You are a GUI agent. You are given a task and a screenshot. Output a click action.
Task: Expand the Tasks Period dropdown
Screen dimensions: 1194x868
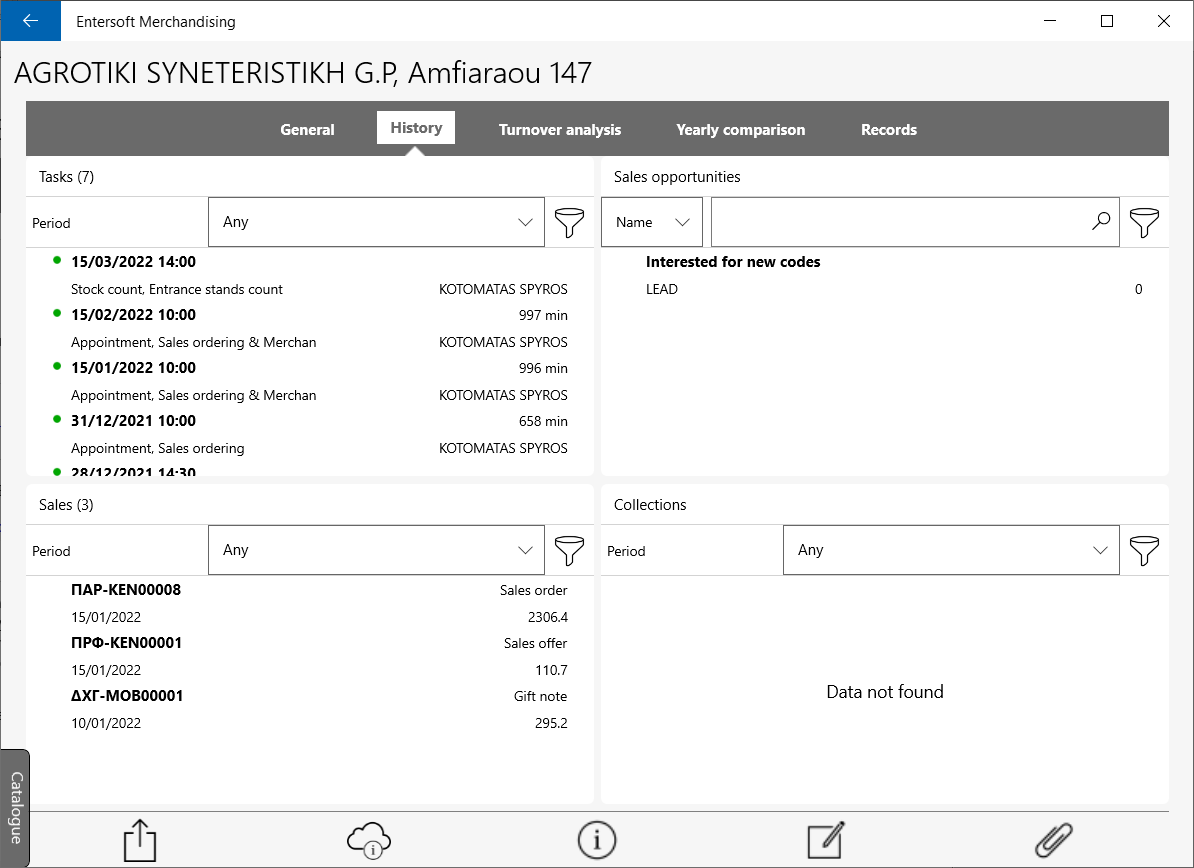376,222
